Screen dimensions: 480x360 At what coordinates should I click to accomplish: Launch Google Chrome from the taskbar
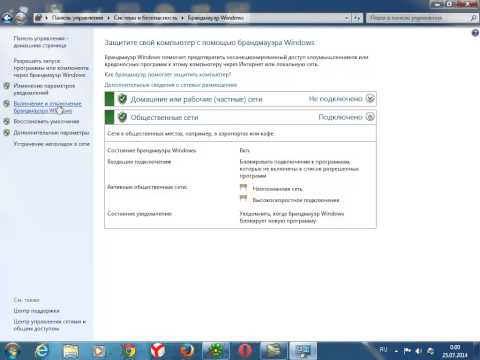coord(129,351)
